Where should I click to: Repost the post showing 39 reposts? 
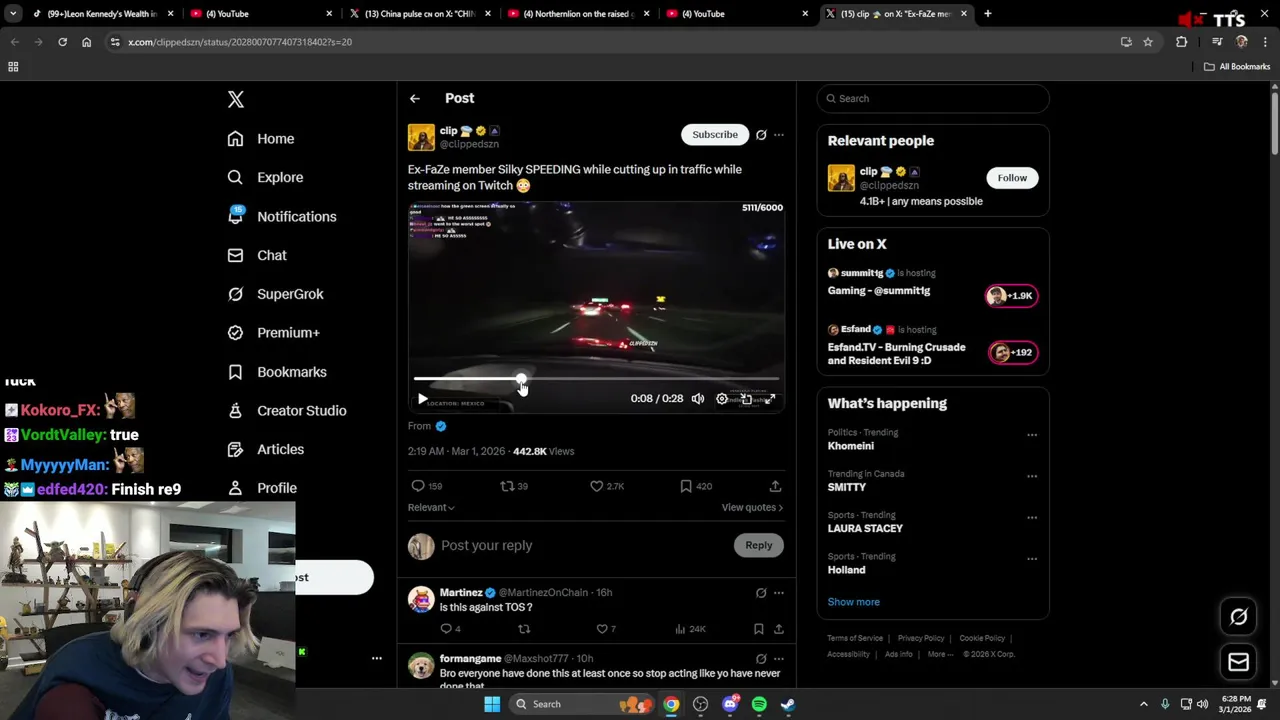click(x=507, y=486)
